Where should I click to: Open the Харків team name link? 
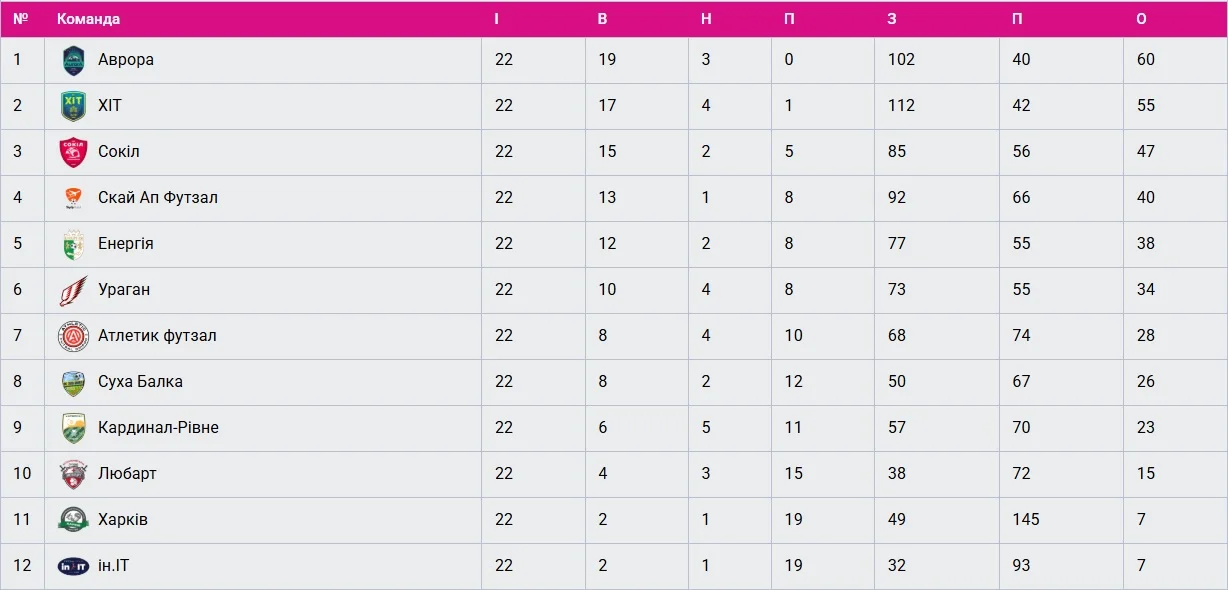tap(123, 520)
